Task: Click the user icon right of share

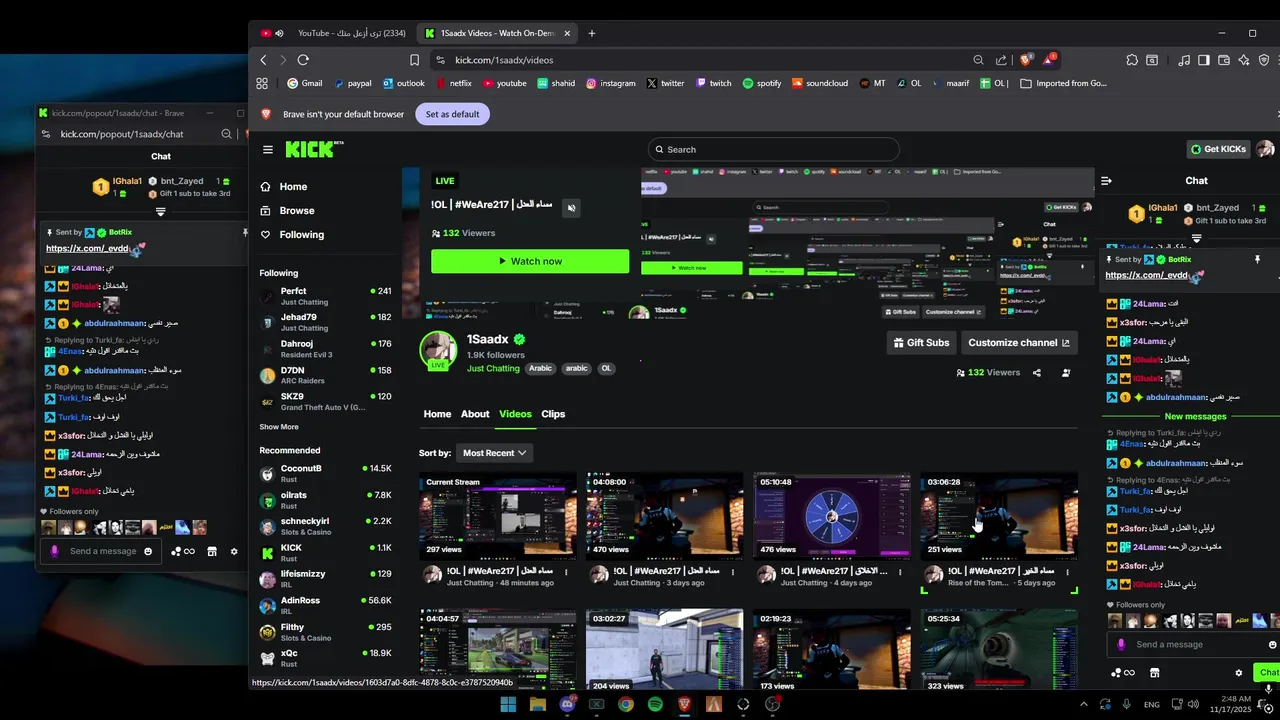Action: click(x=1066, y=373)
